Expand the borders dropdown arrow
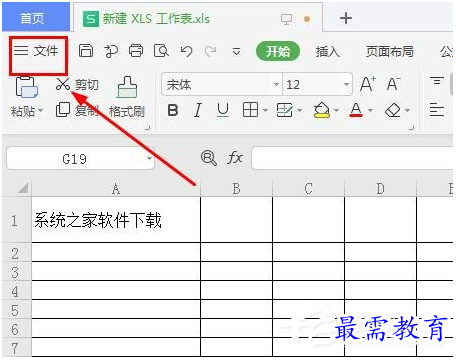The image size is (456, 360). click(x=265, y=110)
